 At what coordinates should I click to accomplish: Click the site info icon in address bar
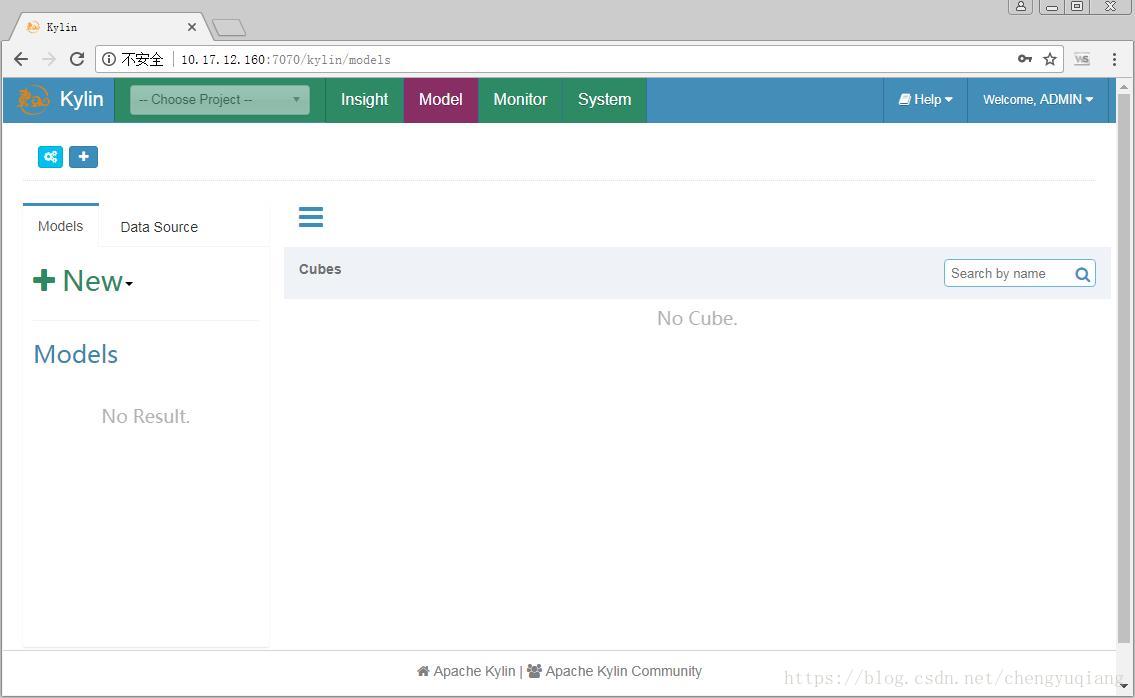pyautogui.click(x=109, y=59)
